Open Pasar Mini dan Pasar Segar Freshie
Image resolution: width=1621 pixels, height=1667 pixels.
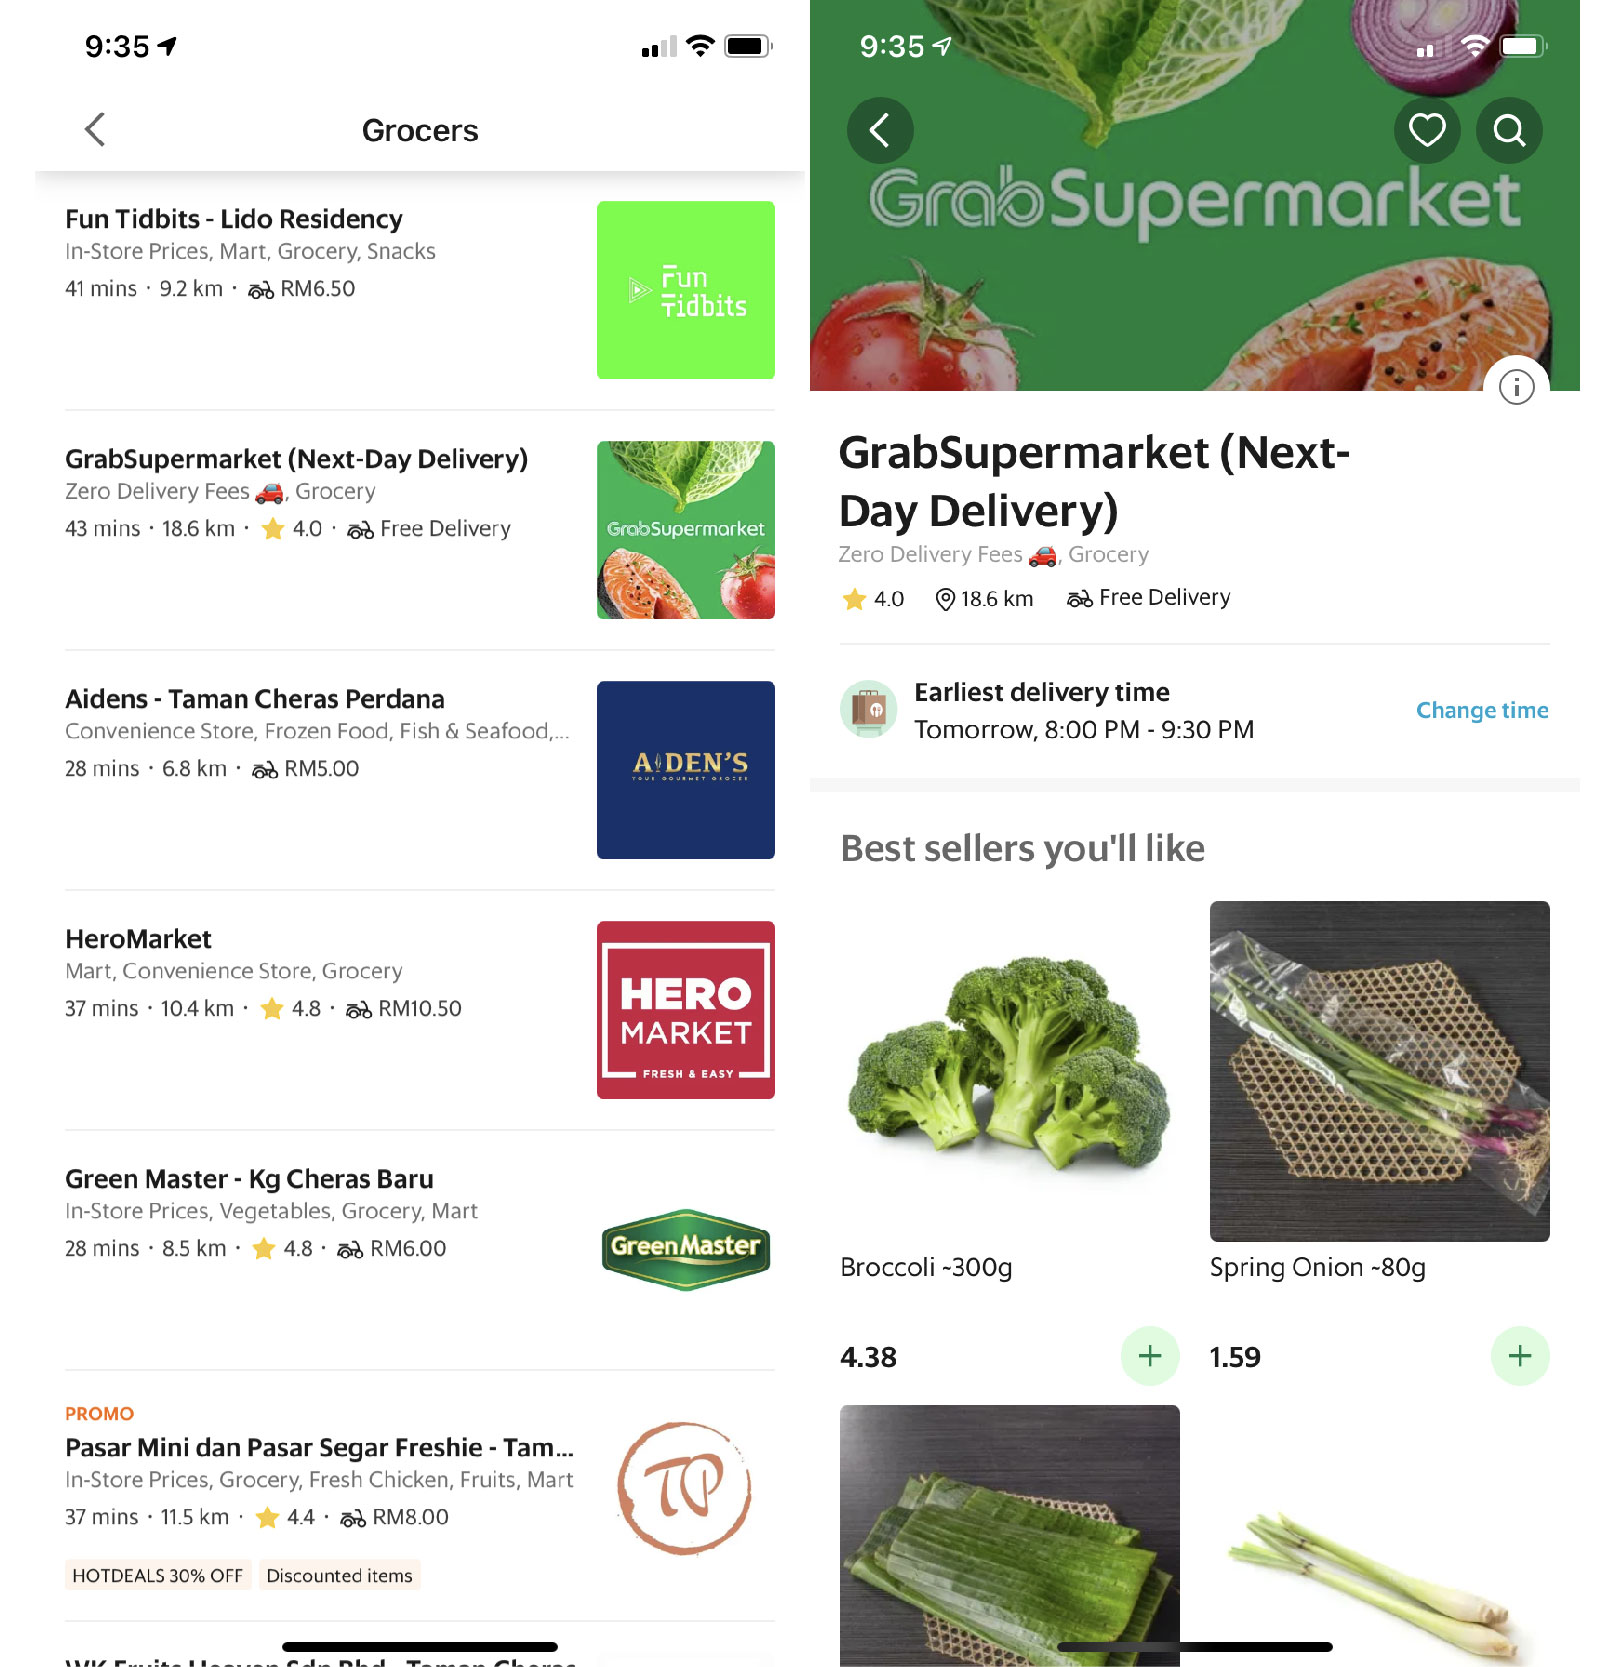click(420, 1495)
